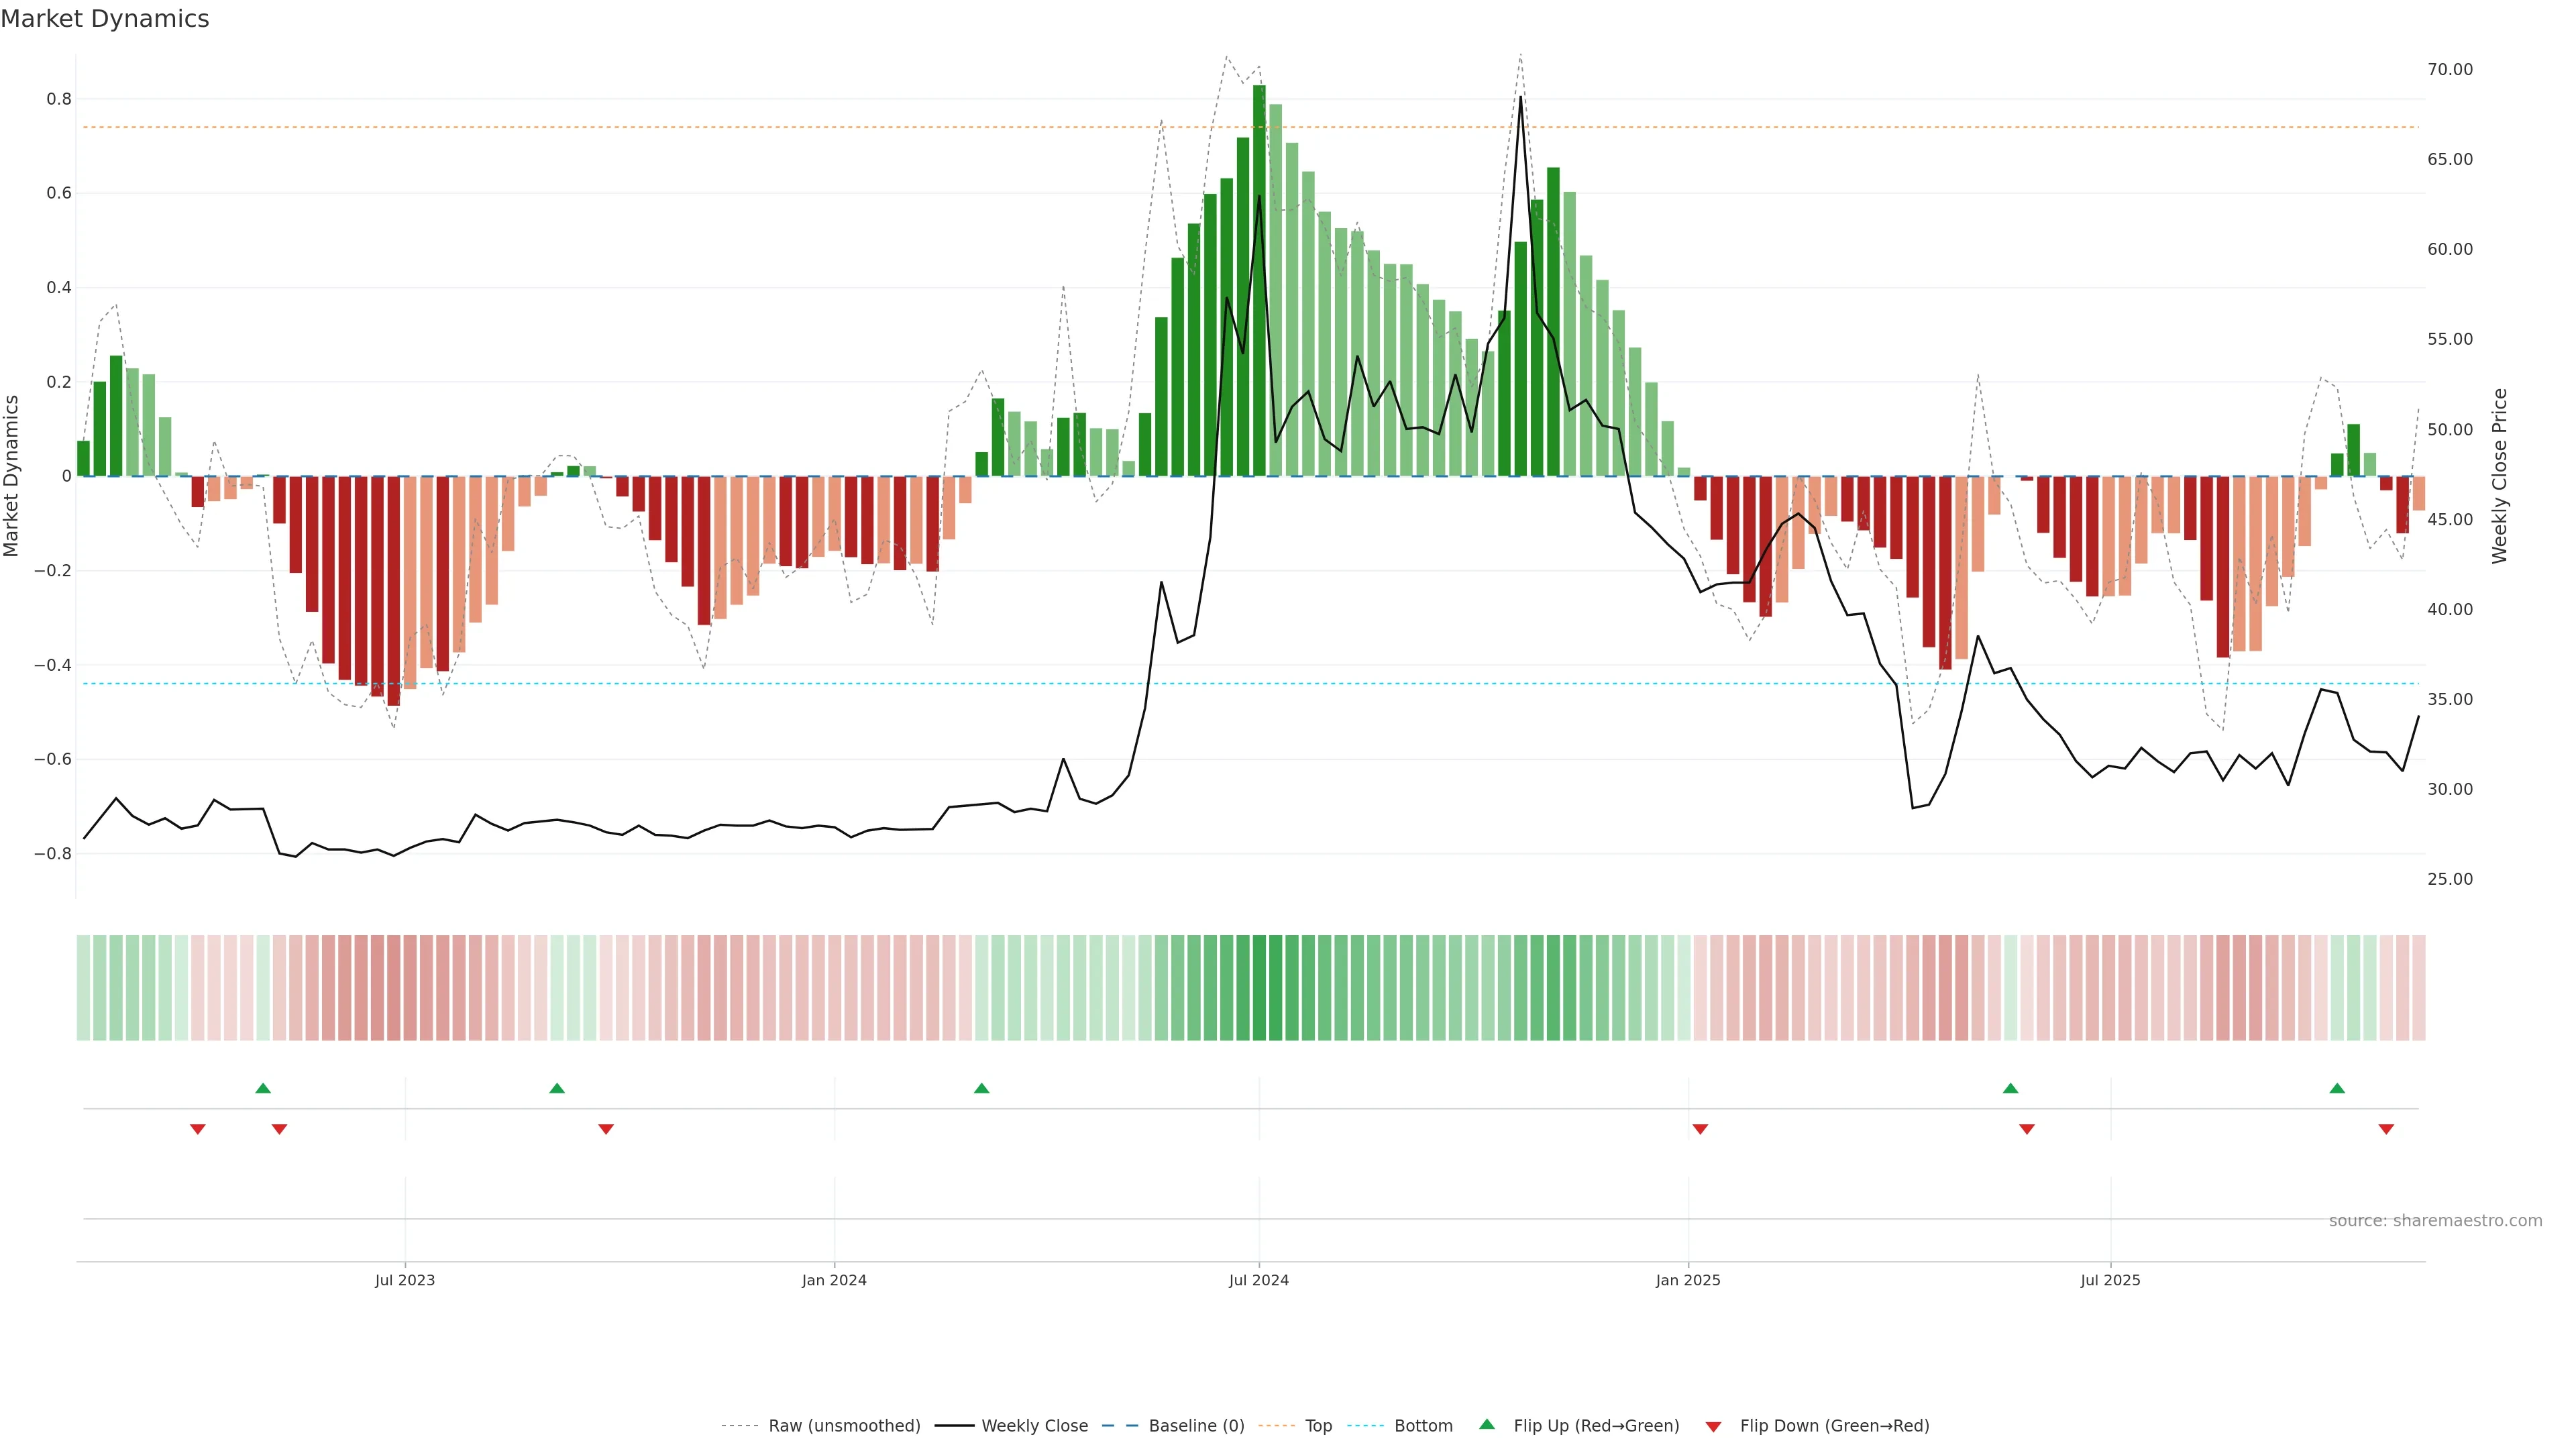Click the last red flip-down marker on the timeline
This screenshot has width=2576, height=1449.
(x=2386, y=1129)
